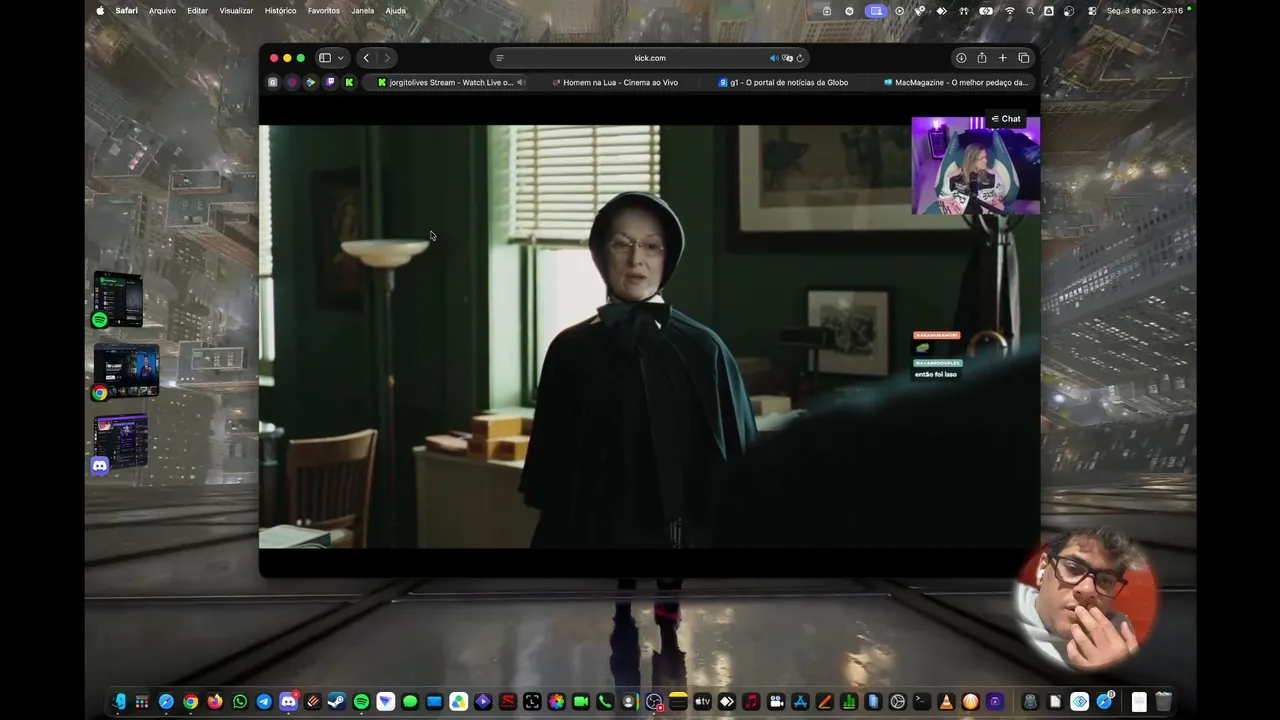Open the Chat panel button
The image size is (1280, 720).
click(x=1006, y=119)
